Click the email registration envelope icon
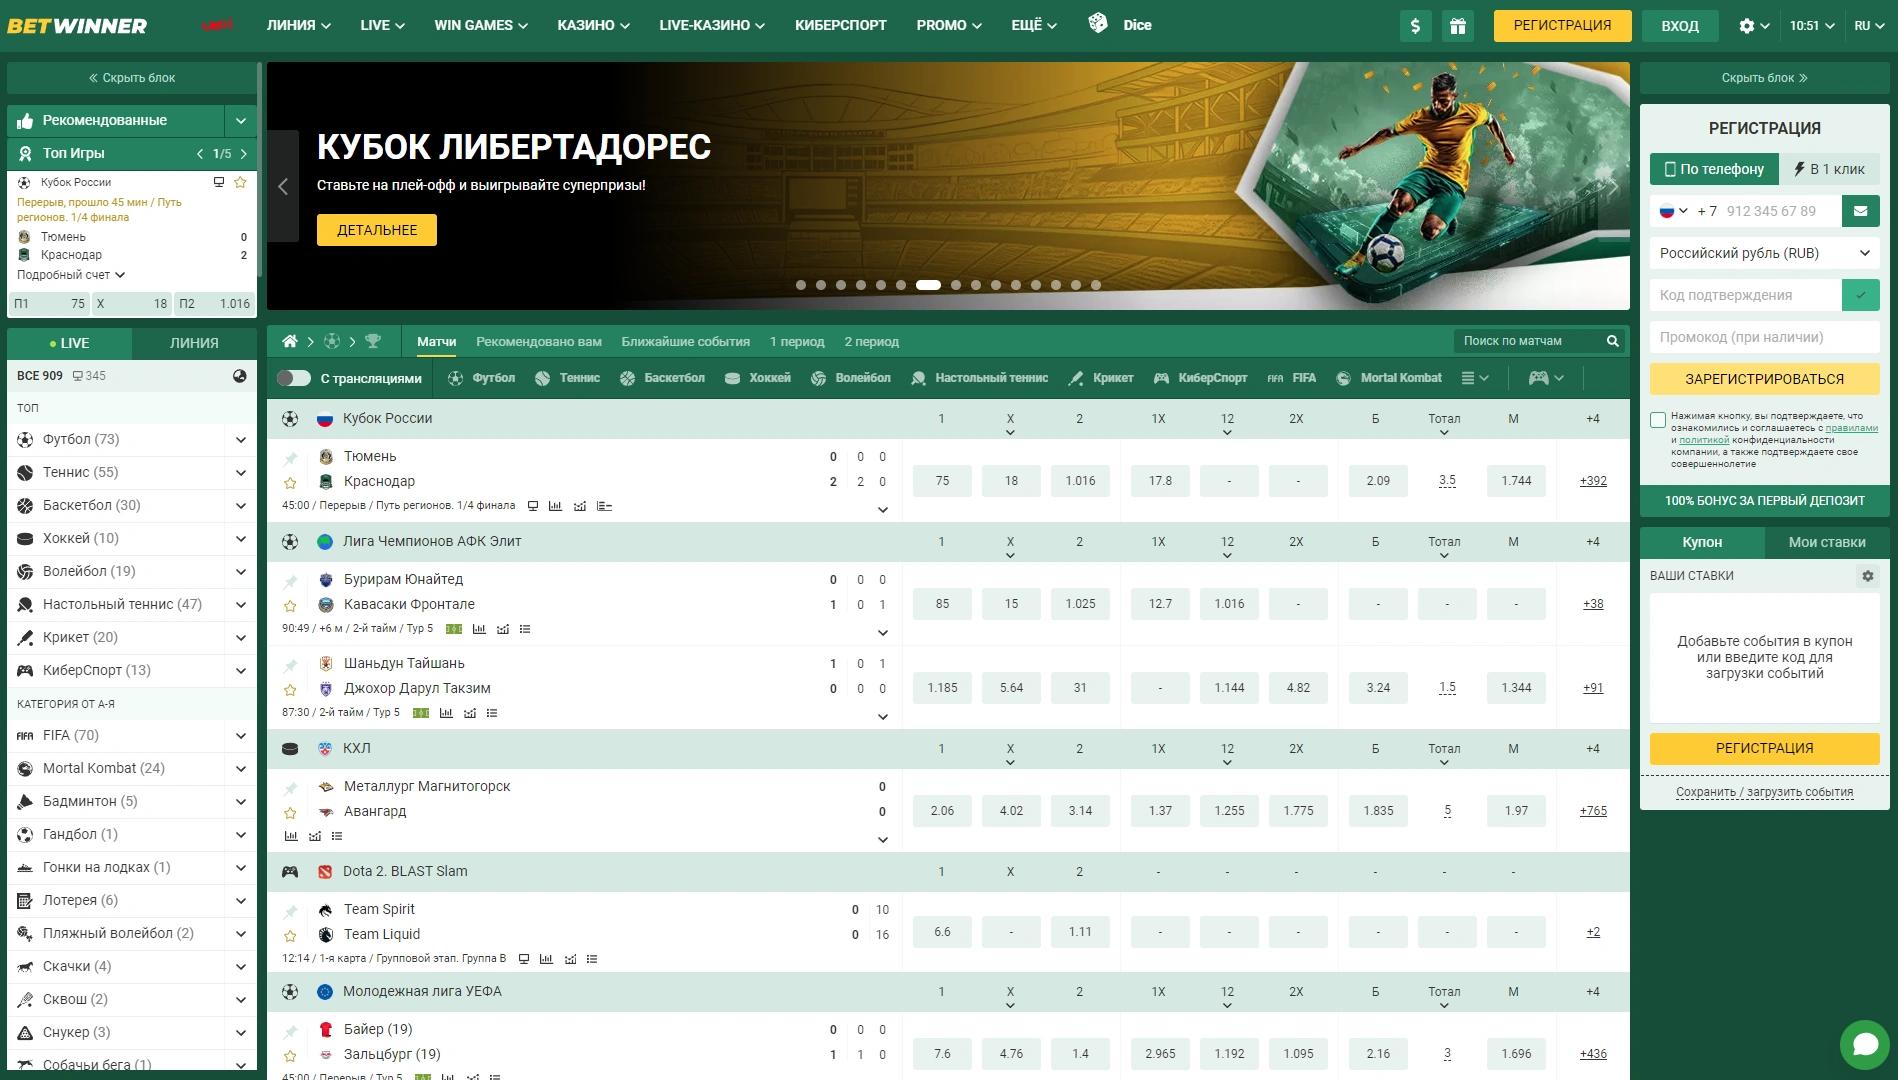1898x1080 pixels. (1860, 211)
